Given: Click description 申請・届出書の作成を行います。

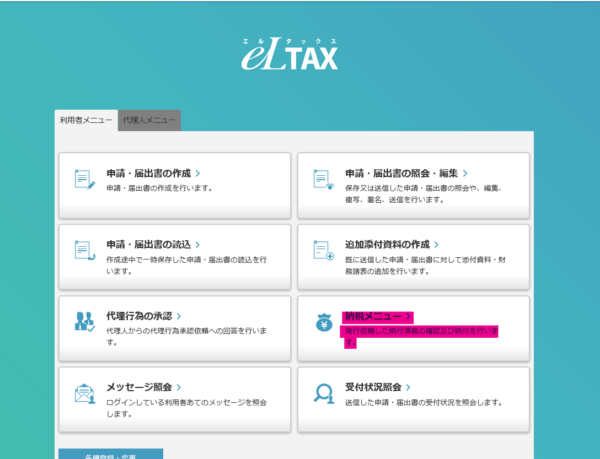Looking at the screenshot, I should tap(159, 188).
